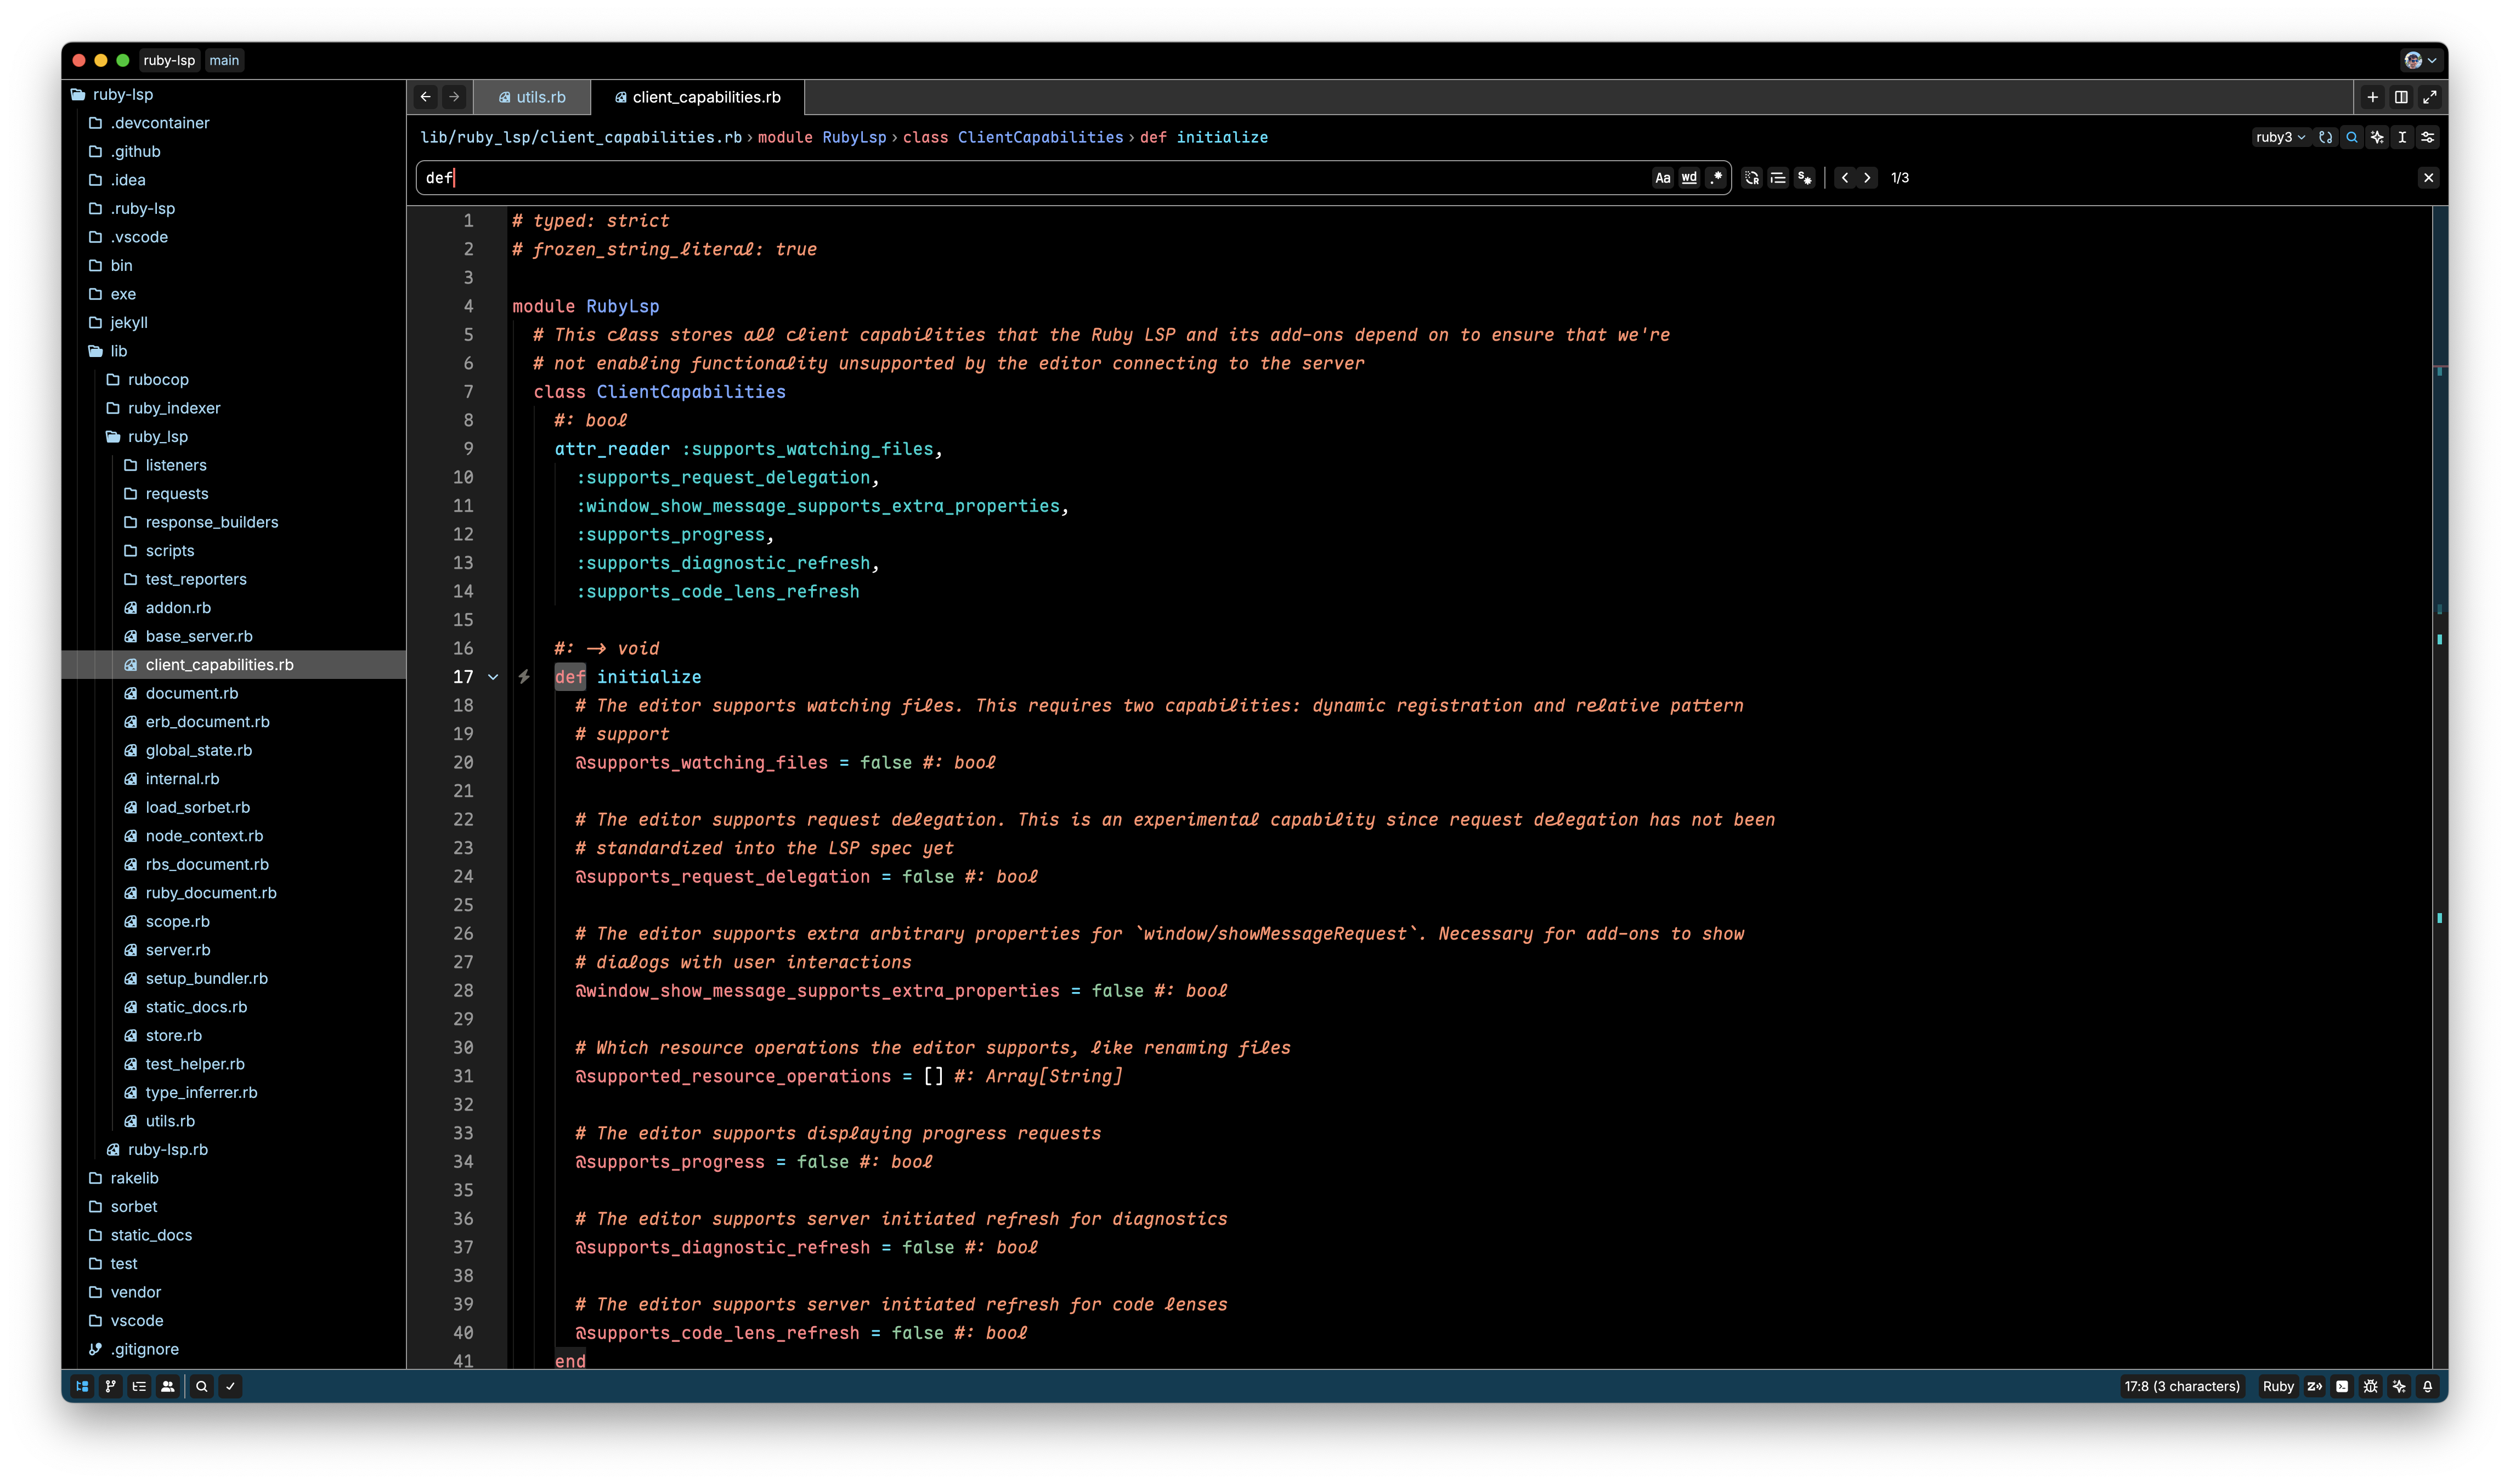The width and height of the screenshot is (2510, 1484).
Task: Toggle the project panel icon in status bar
Action: point(82,1386)
